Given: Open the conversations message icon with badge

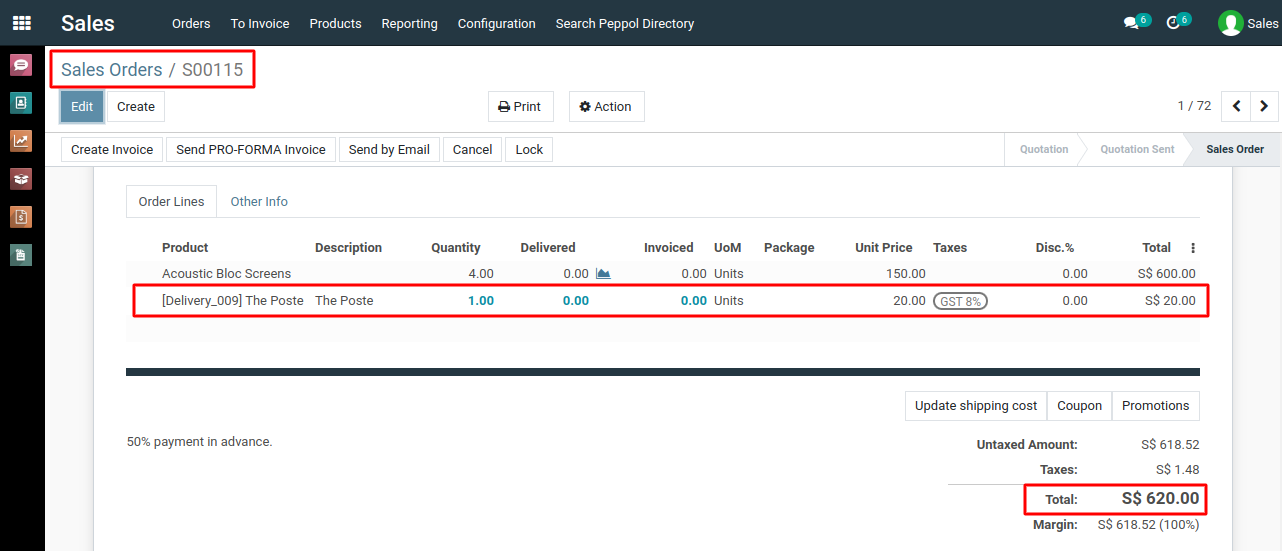Looking at the screenshot, I should (1136, 22).
